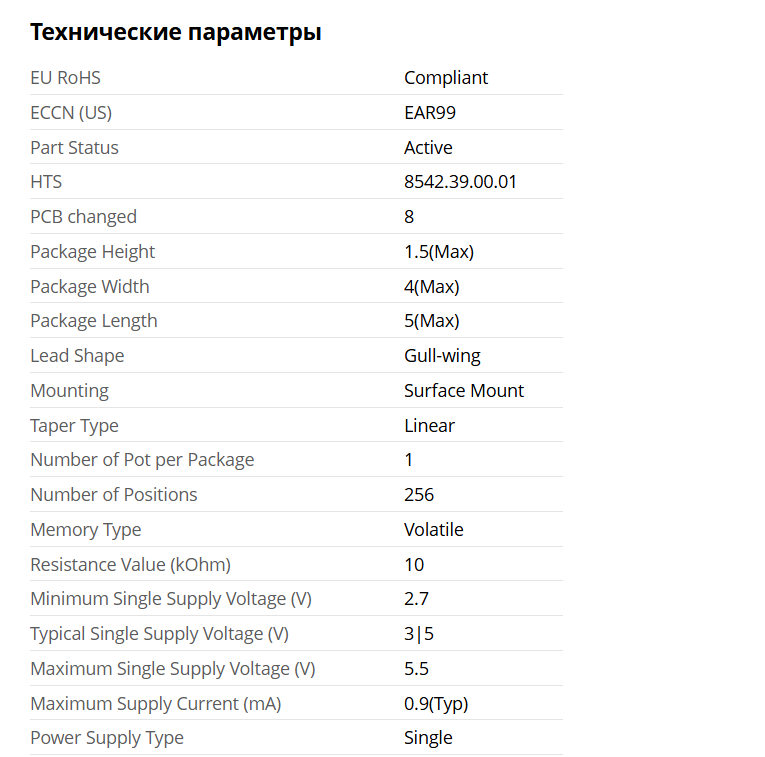Click the Taper Type label
Screen dimensions: 765x757
(74, 426)
